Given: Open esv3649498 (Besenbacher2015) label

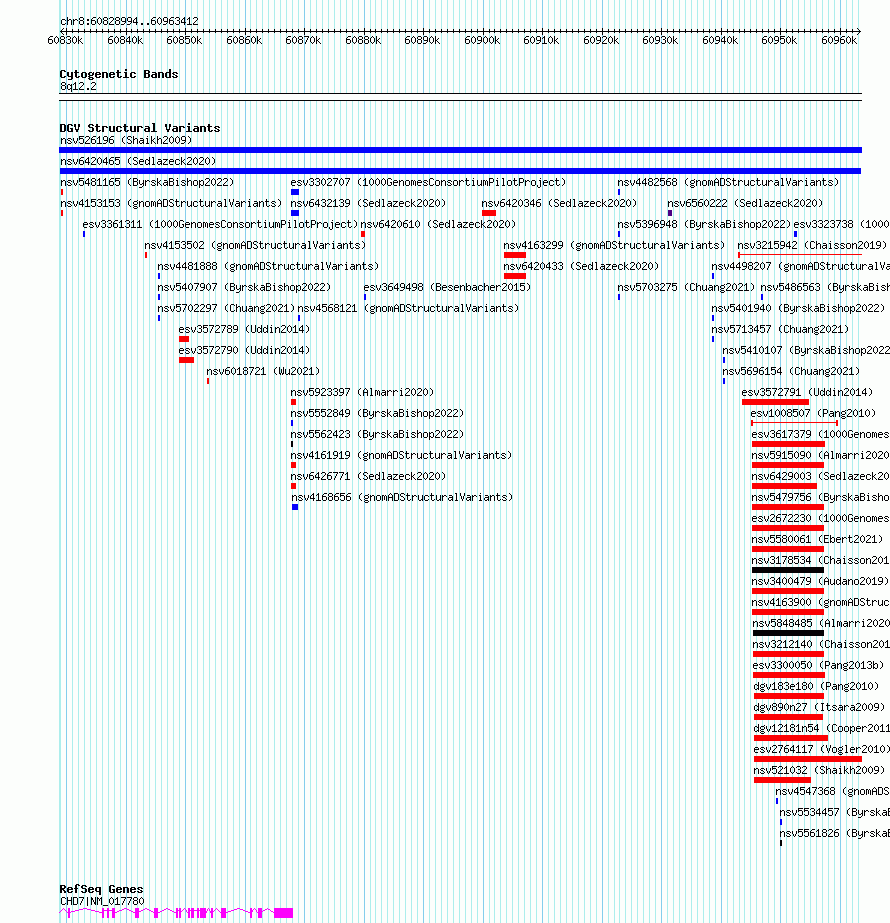Looking at the screenshot, I should (447, 287).
